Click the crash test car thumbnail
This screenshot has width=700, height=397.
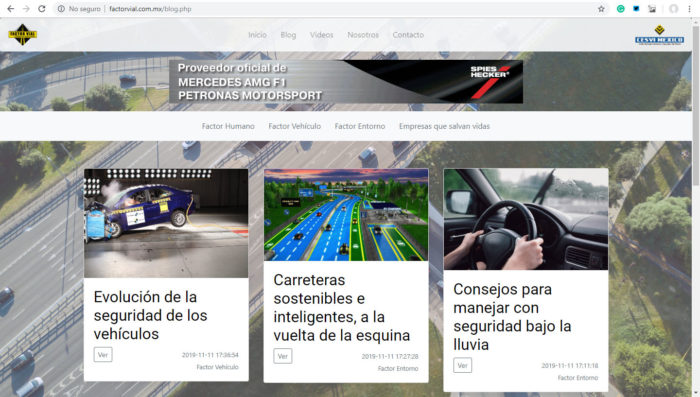click(x=166, y=223)
